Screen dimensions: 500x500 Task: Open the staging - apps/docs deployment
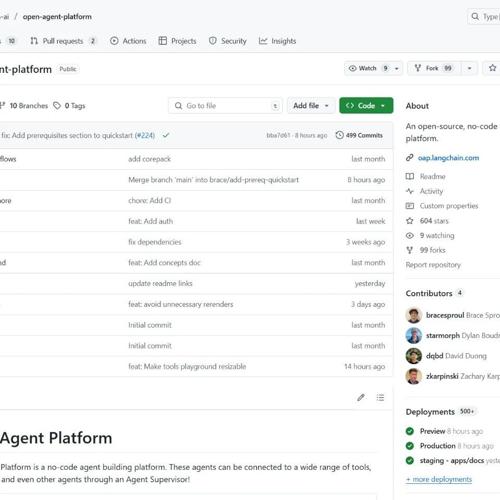452,460
